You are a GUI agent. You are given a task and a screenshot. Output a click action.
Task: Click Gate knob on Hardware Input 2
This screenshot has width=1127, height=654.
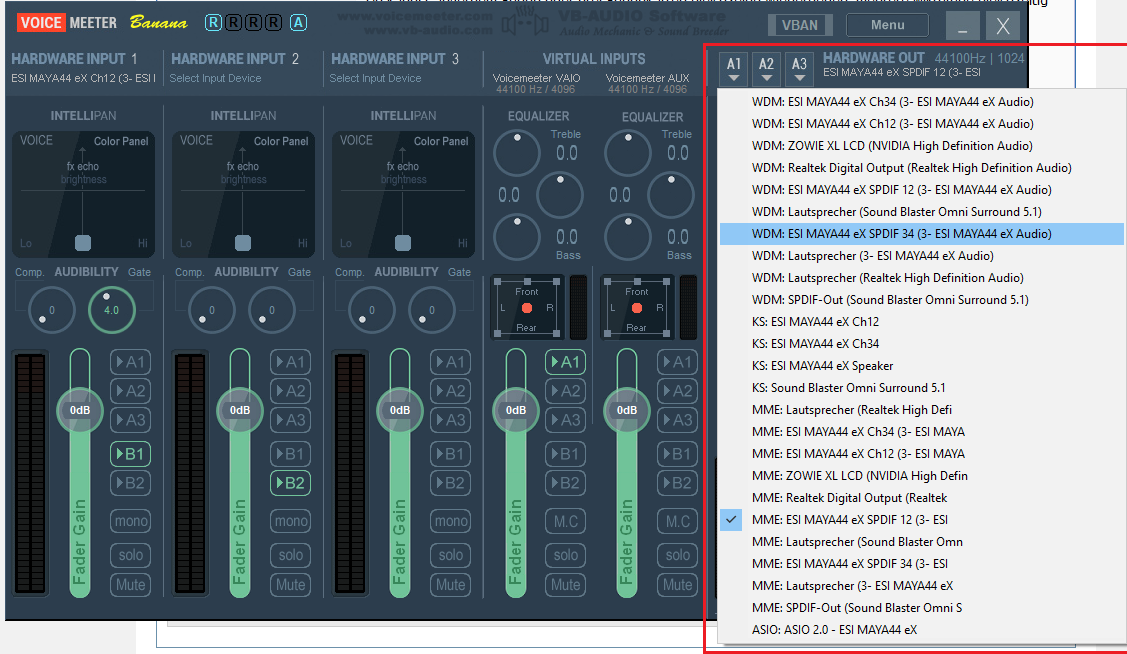pyautogui.click(x=272, y=310)
